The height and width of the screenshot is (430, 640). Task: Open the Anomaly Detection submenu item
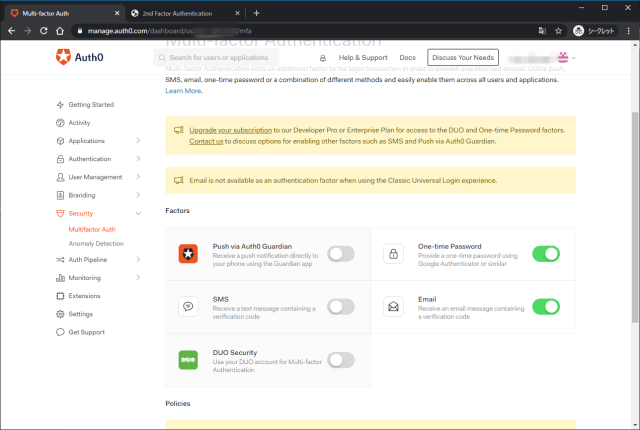click(x=96, y=244)
